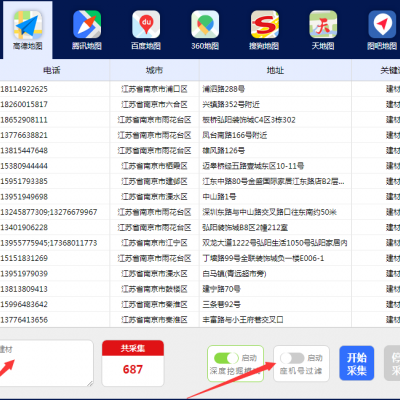The image size is (400, 400).
Task: Click the blue 开始采集 button
Action: 357,363
